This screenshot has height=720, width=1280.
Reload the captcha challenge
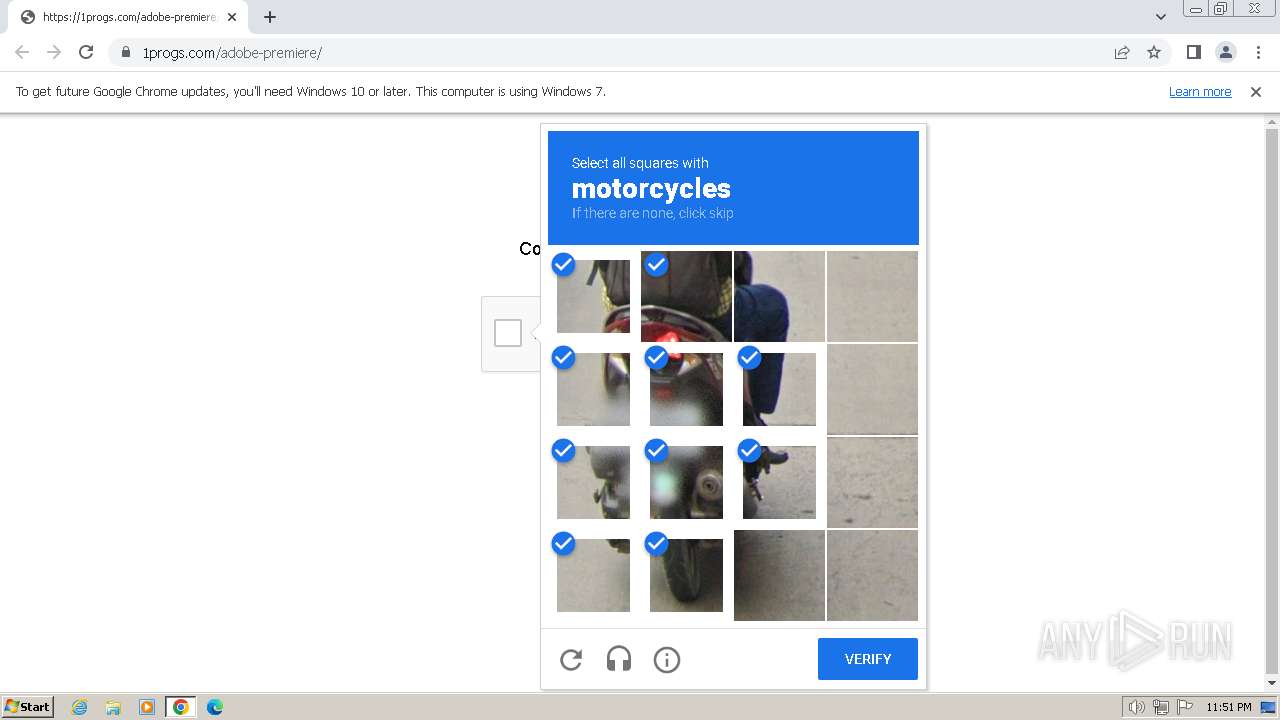click(571, 659)
